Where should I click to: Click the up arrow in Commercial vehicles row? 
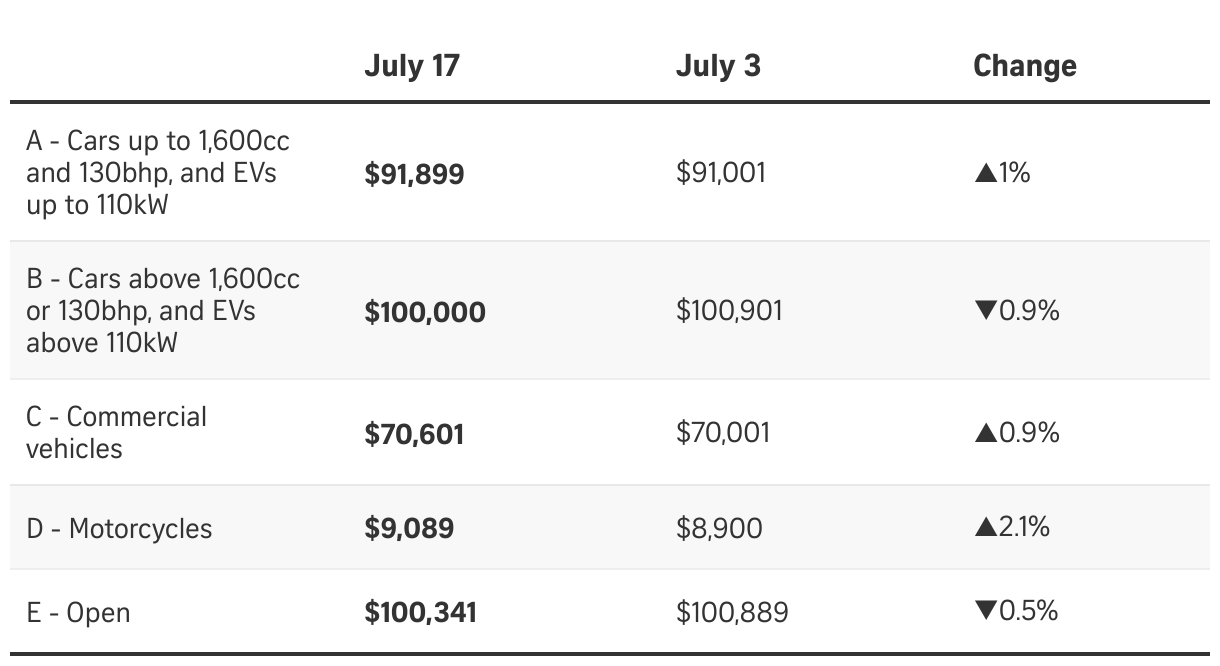(985, 433)
